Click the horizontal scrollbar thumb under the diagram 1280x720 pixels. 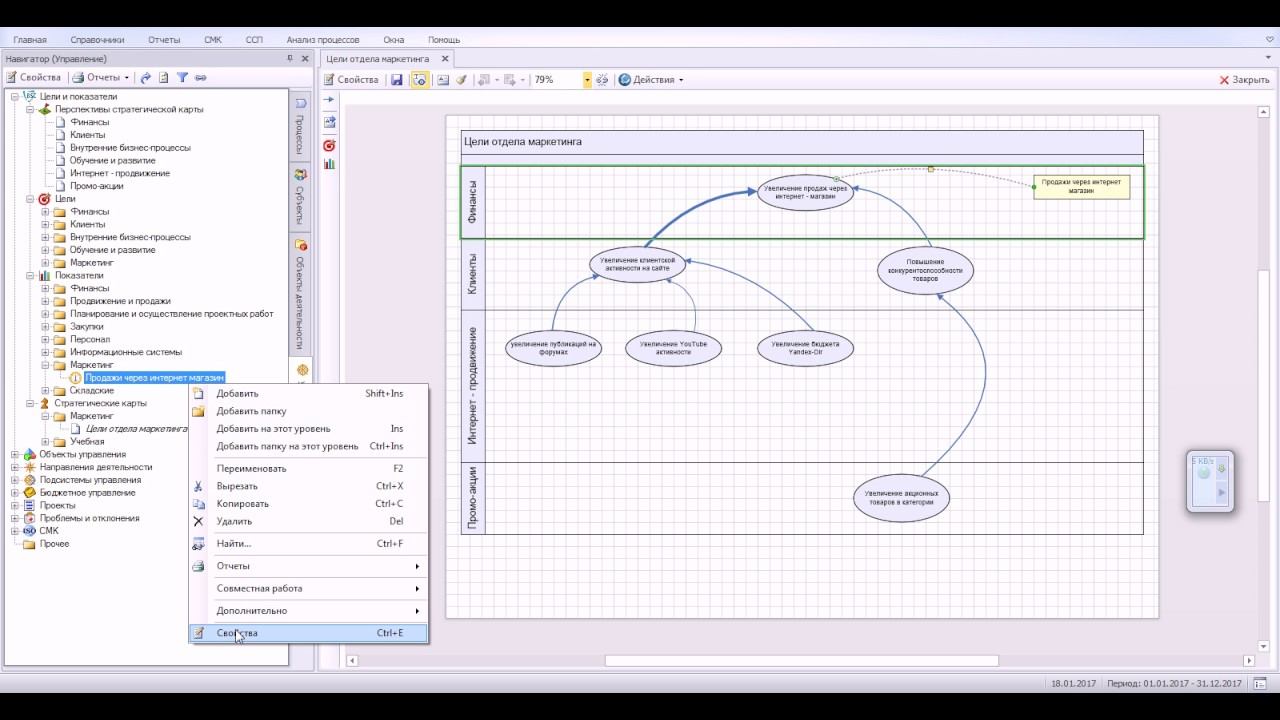click(x=800, y=661)
